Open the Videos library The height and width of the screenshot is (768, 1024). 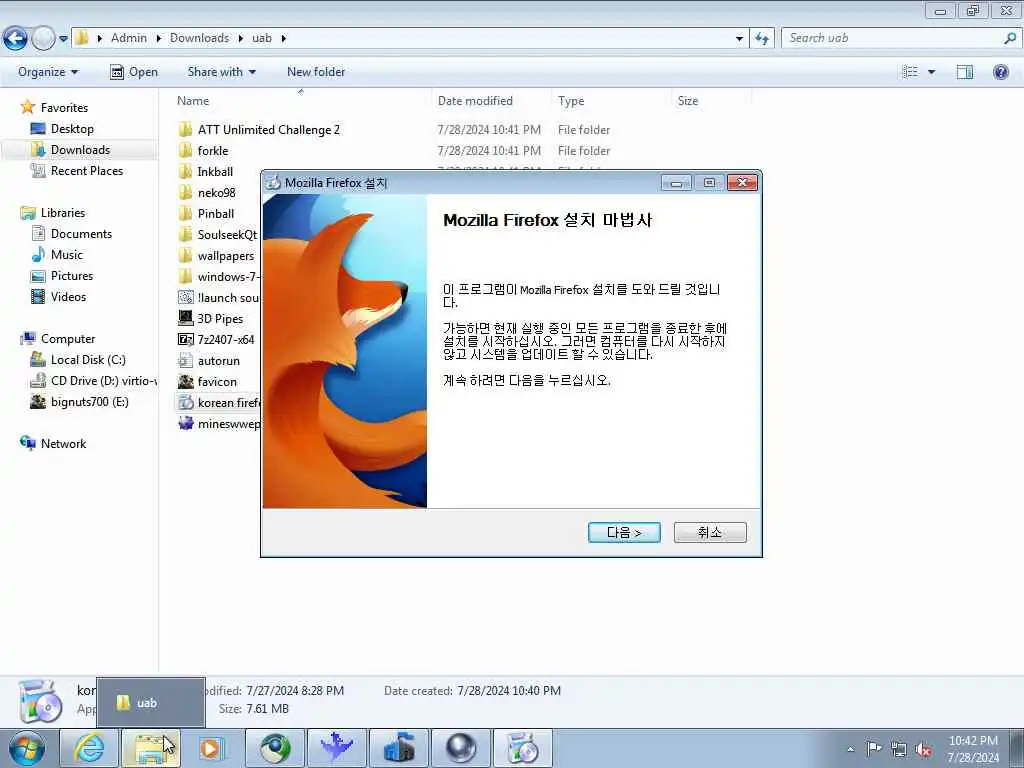click(x=68, y=296)
